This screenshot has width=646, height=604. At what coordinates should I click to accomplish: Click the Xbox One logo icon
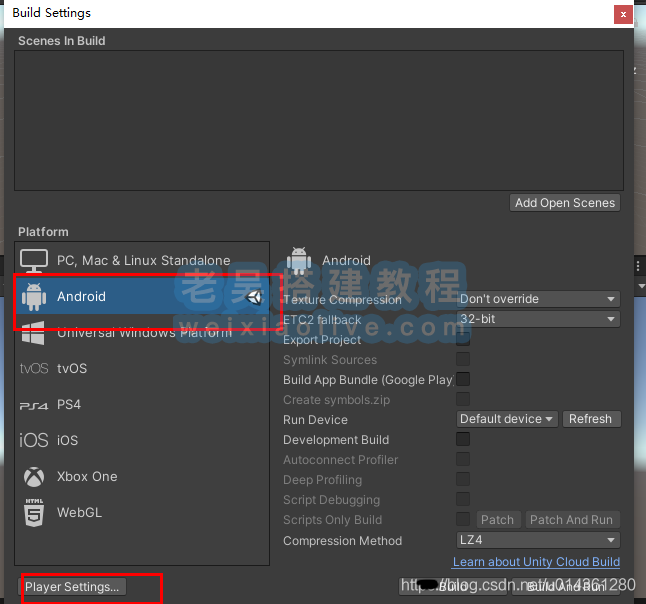34,477
